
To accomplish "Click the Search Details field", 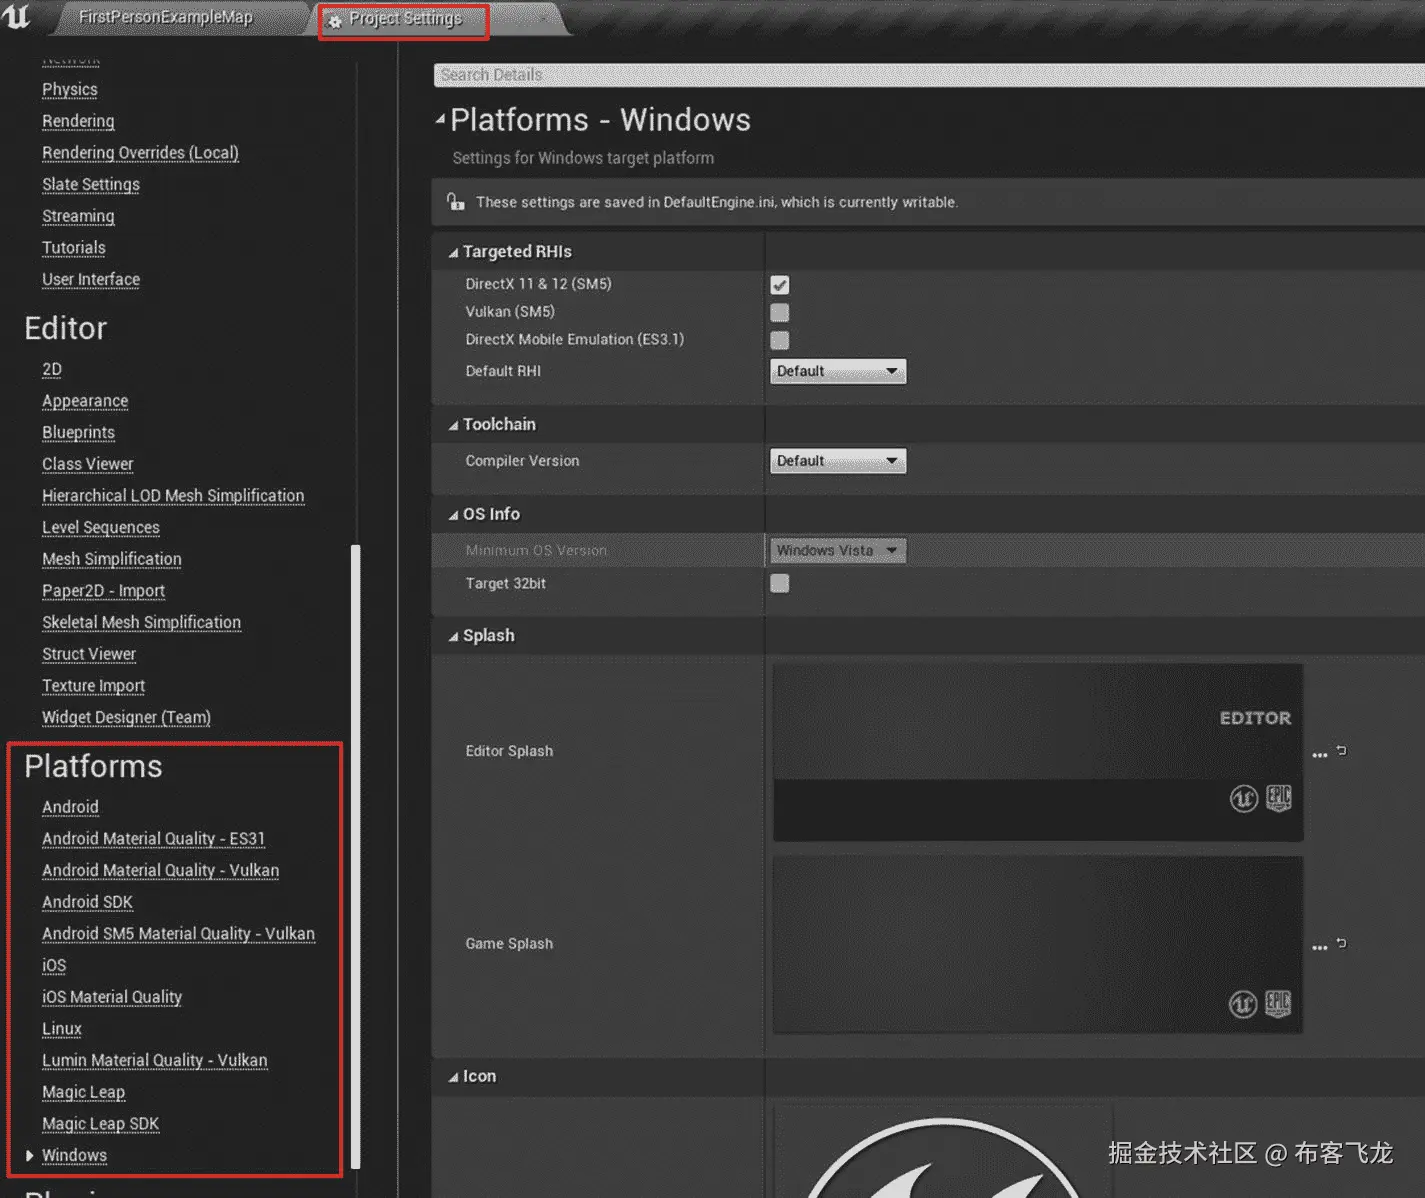I will [929, 75].
